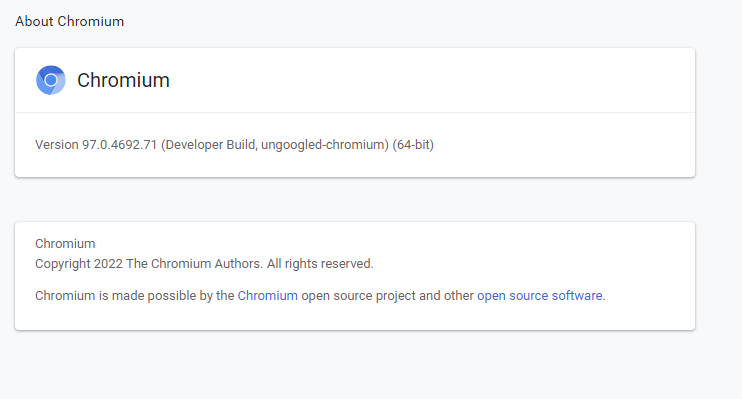Click the Chromium name above the copyright
The height and width of the screenshot is (399, 742).
65,243
